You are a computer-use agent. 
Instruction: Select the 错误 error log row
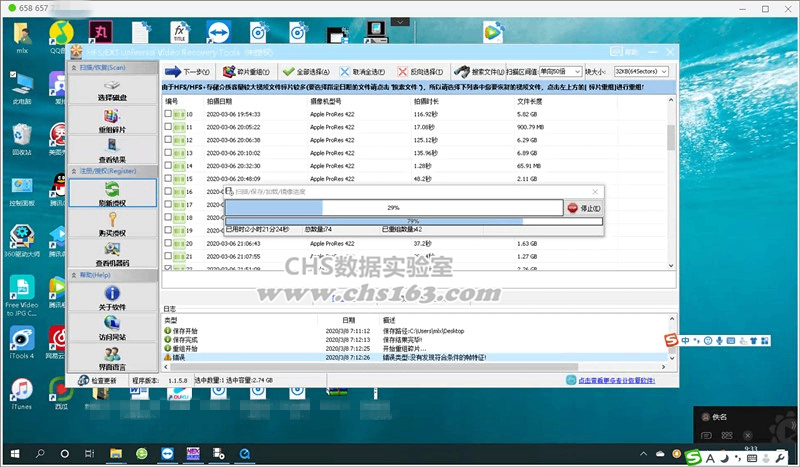point(415,357)
